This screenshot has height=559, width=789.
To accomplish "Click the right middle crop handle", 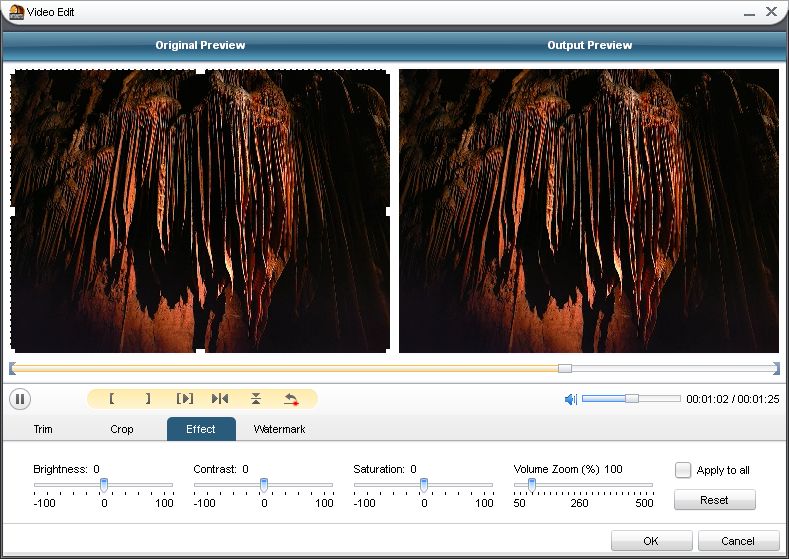I will click(x=388, y=211).
